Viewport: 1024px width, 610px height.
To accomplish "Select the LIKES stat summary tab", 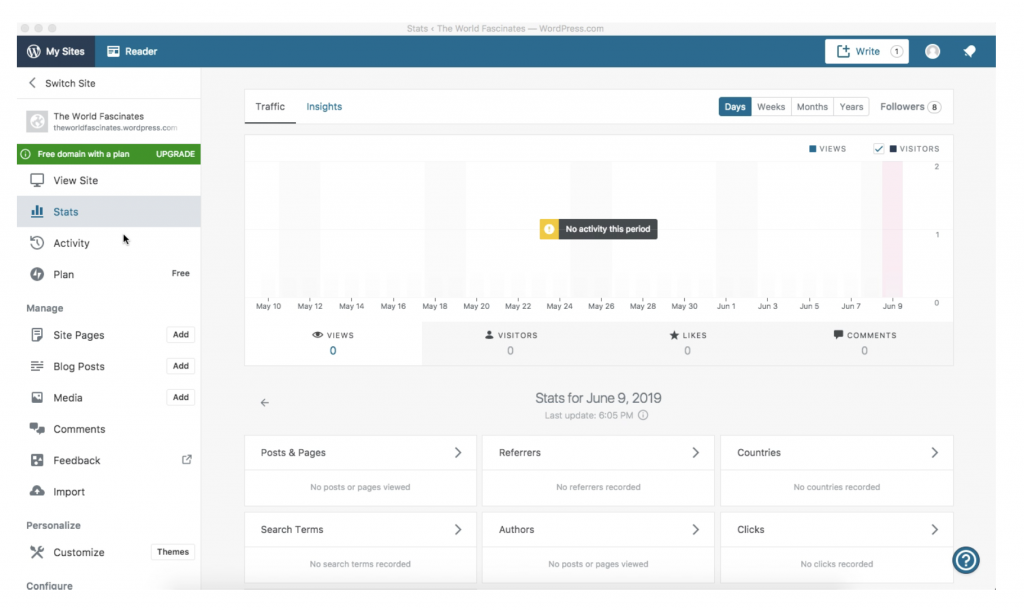I will coord(687,343).
